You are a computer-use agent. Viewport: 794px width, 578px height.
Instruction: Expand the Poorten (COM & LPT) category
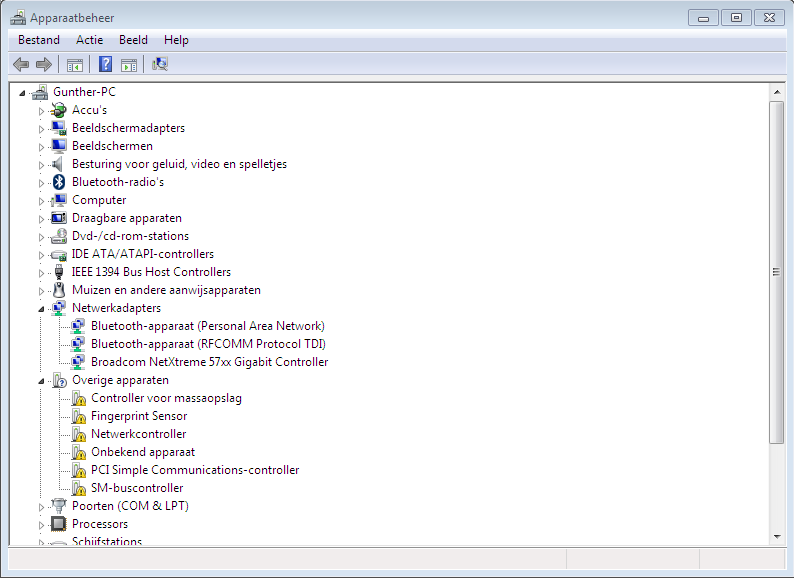(42, 507)
